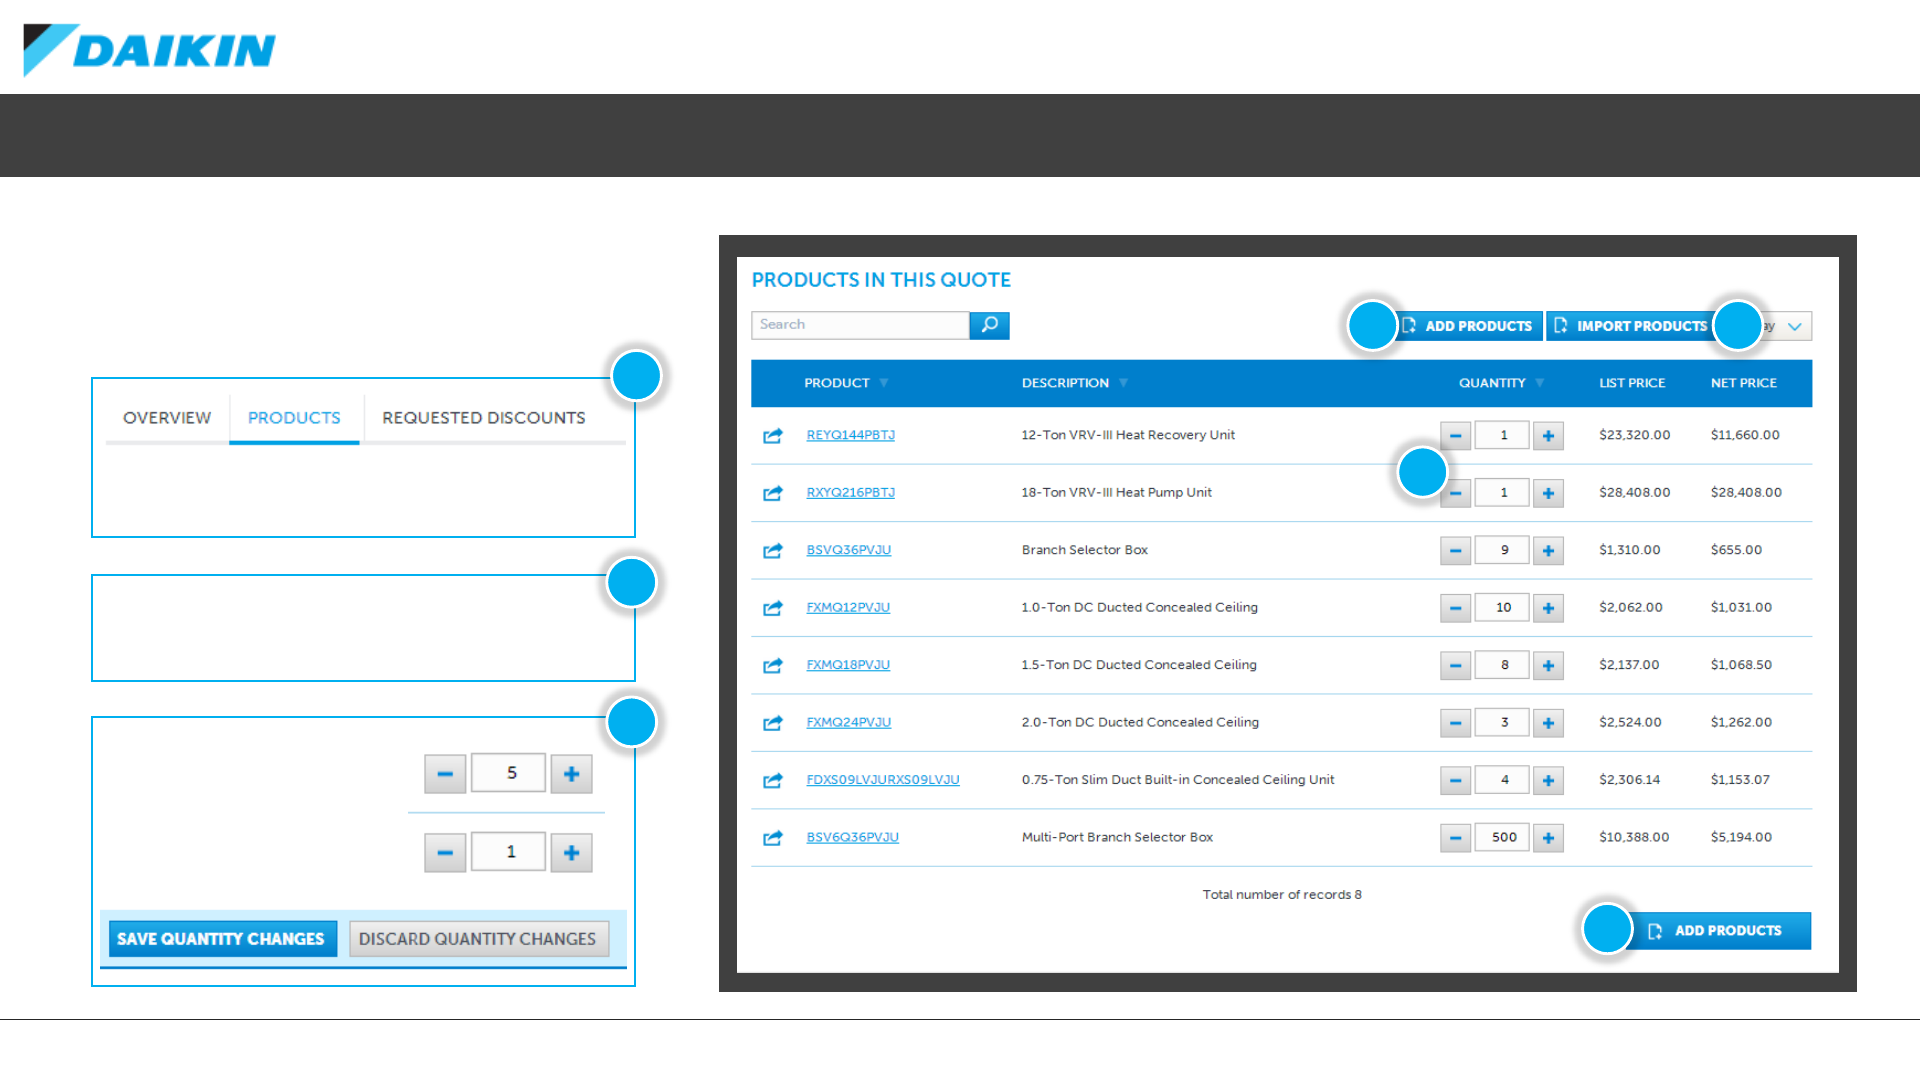The width and height of the screenshot is (1920, 1080).
Task: Increase quantity for FXMQ12PVJU with plus
Action: (x=1548, y=608)
